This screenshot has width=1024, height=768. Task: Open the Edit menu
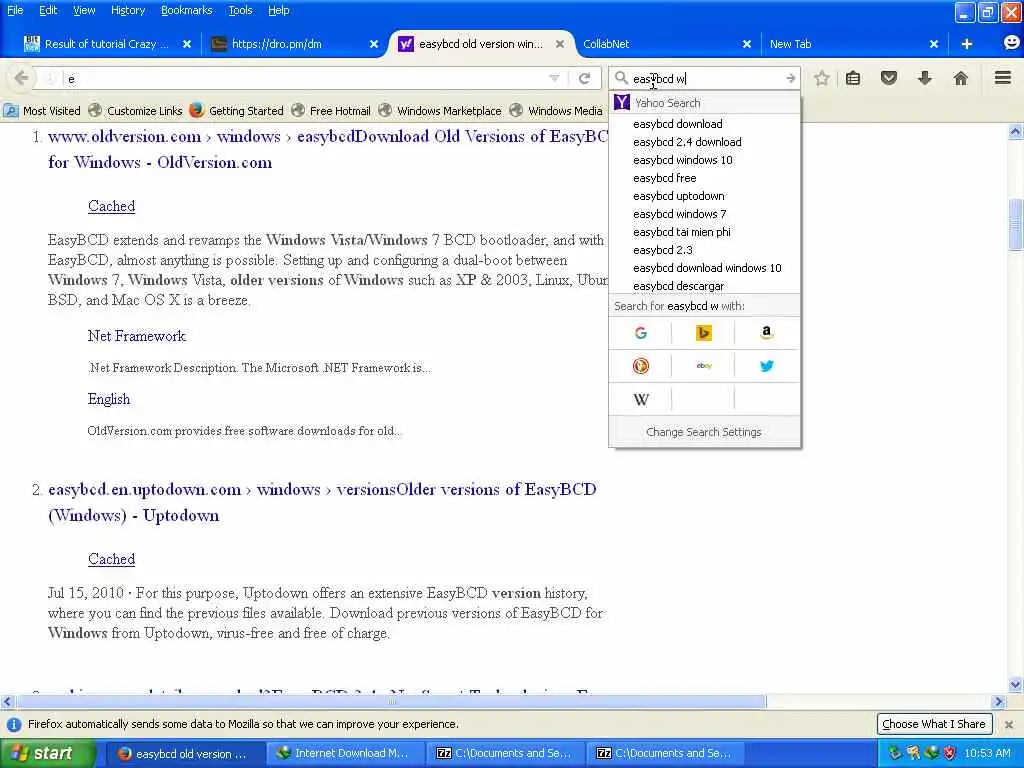(x=48, y=10)
